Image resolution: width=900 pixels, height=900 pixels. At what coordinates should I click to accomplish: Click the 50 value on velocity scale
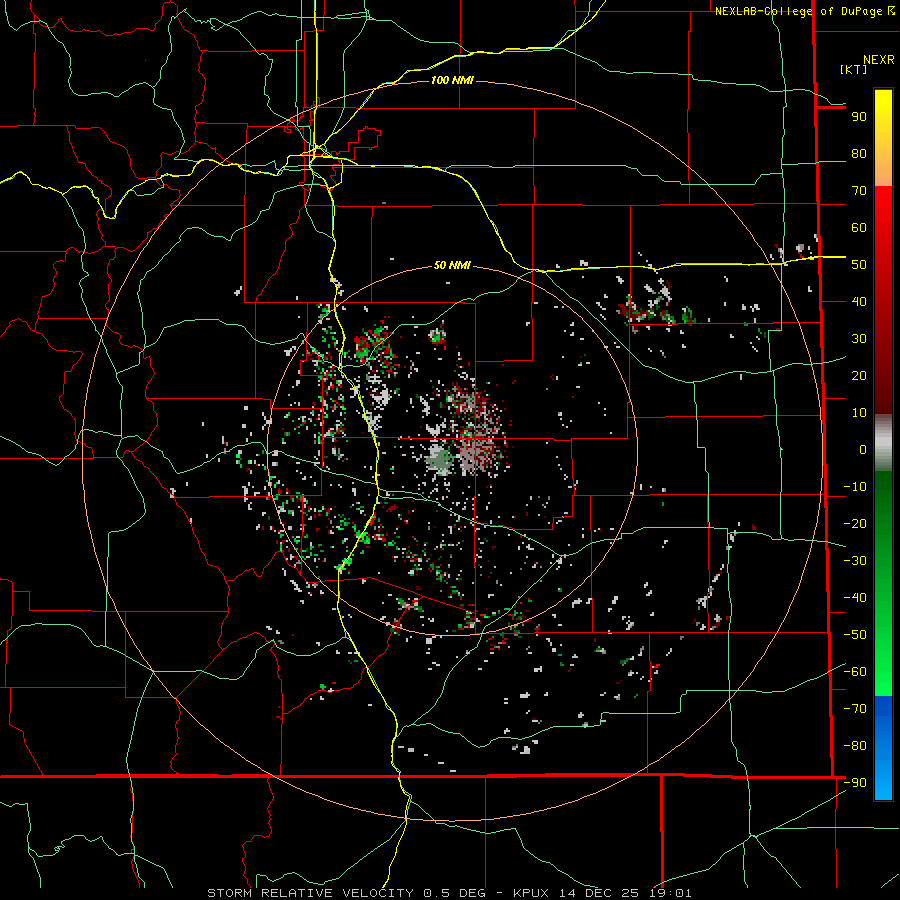pyautogui.click(x=859, y=265)
